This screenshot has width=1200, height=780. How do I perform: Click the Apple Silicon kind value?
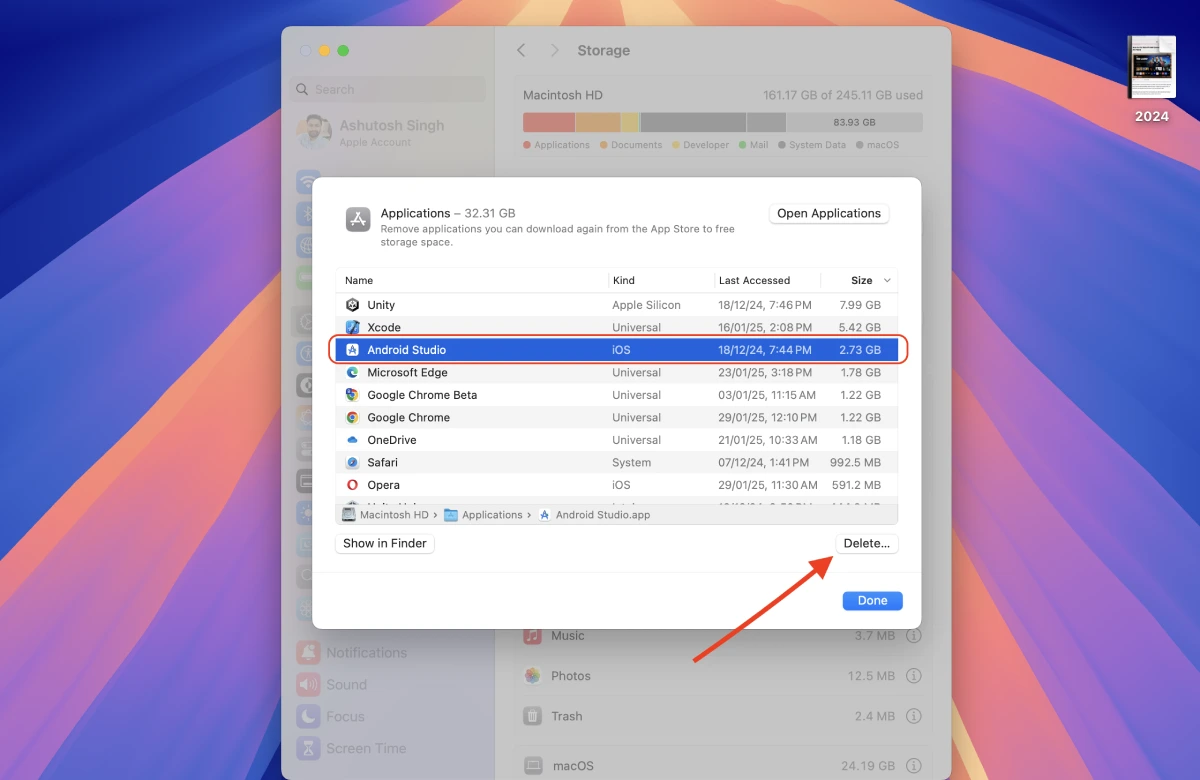click(646, 305)
